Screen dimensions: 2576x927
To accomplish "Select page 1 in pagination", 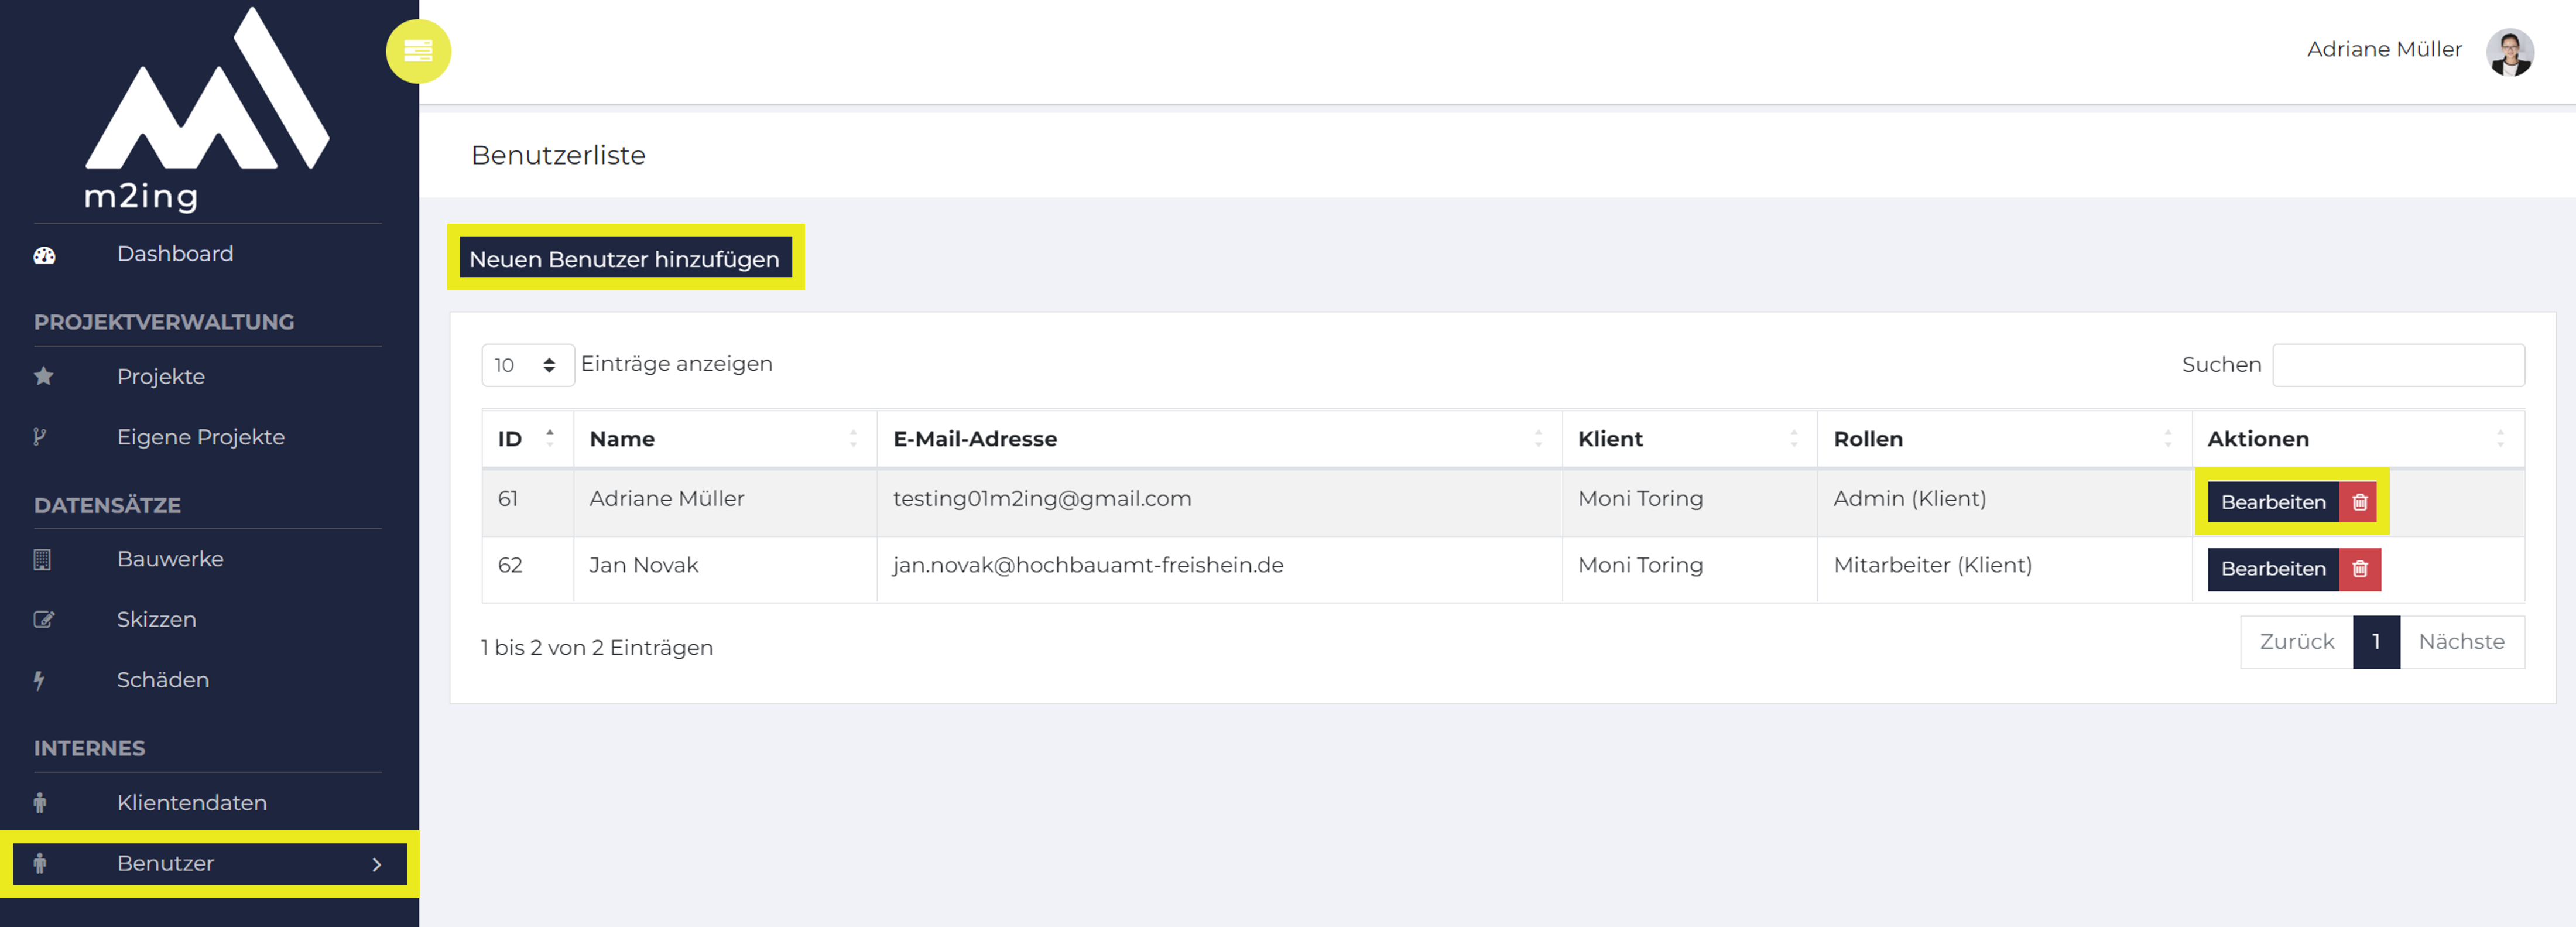I will click(x=2376, y=642).
